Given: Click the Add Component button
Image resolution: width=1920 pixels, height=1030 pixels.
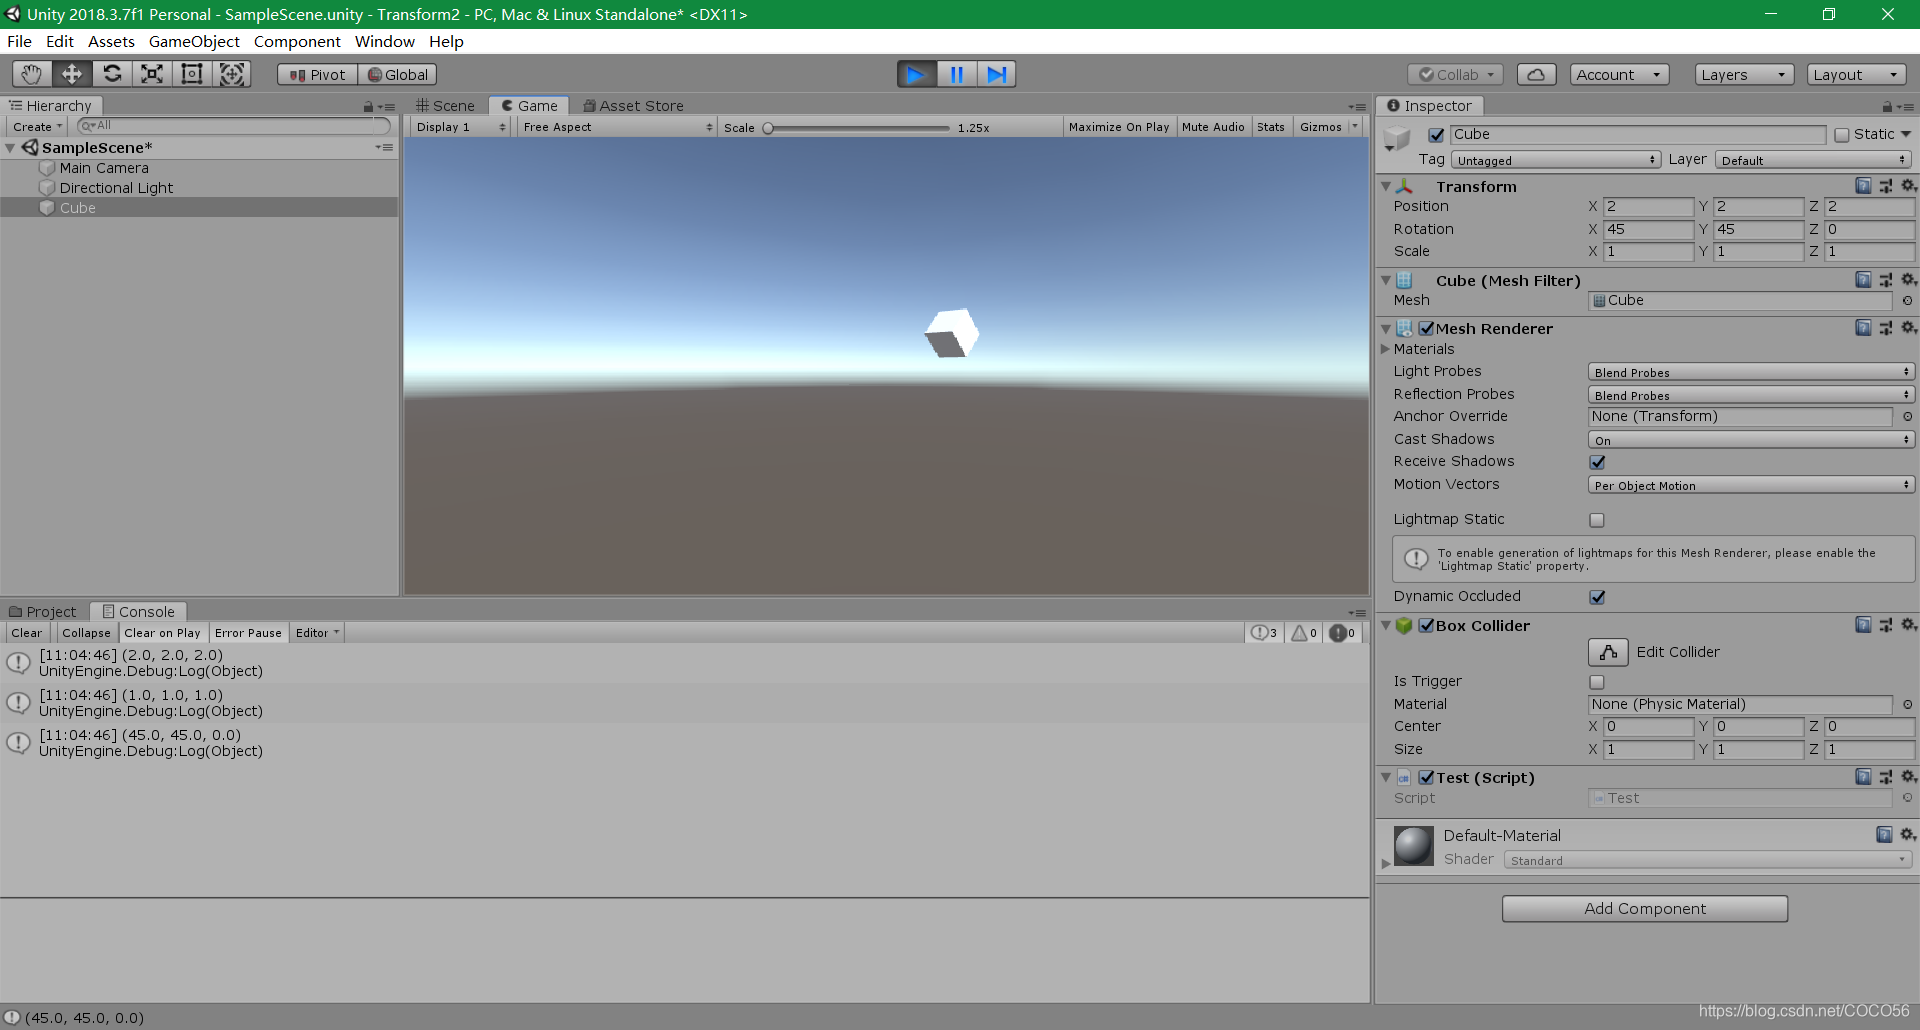Looking at the screenshot, I should point(1645,908).
